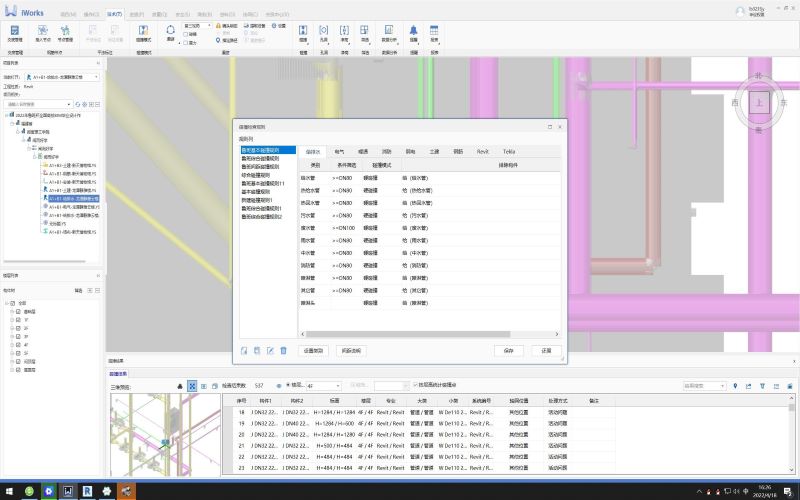The image size is (800, 500).
Task: Click the user avatar icon at top right
Action: coord(740,12)
